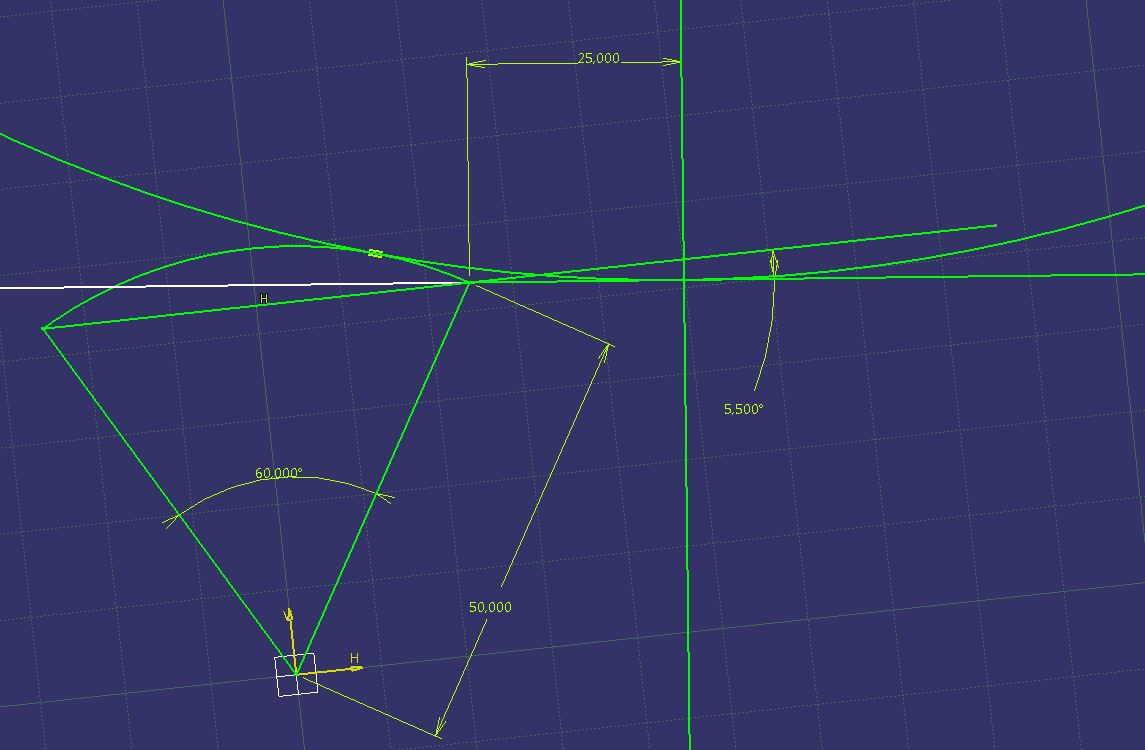Click the sketch origin axis marker
The image size is (1145, 750).
pos(296,674)
